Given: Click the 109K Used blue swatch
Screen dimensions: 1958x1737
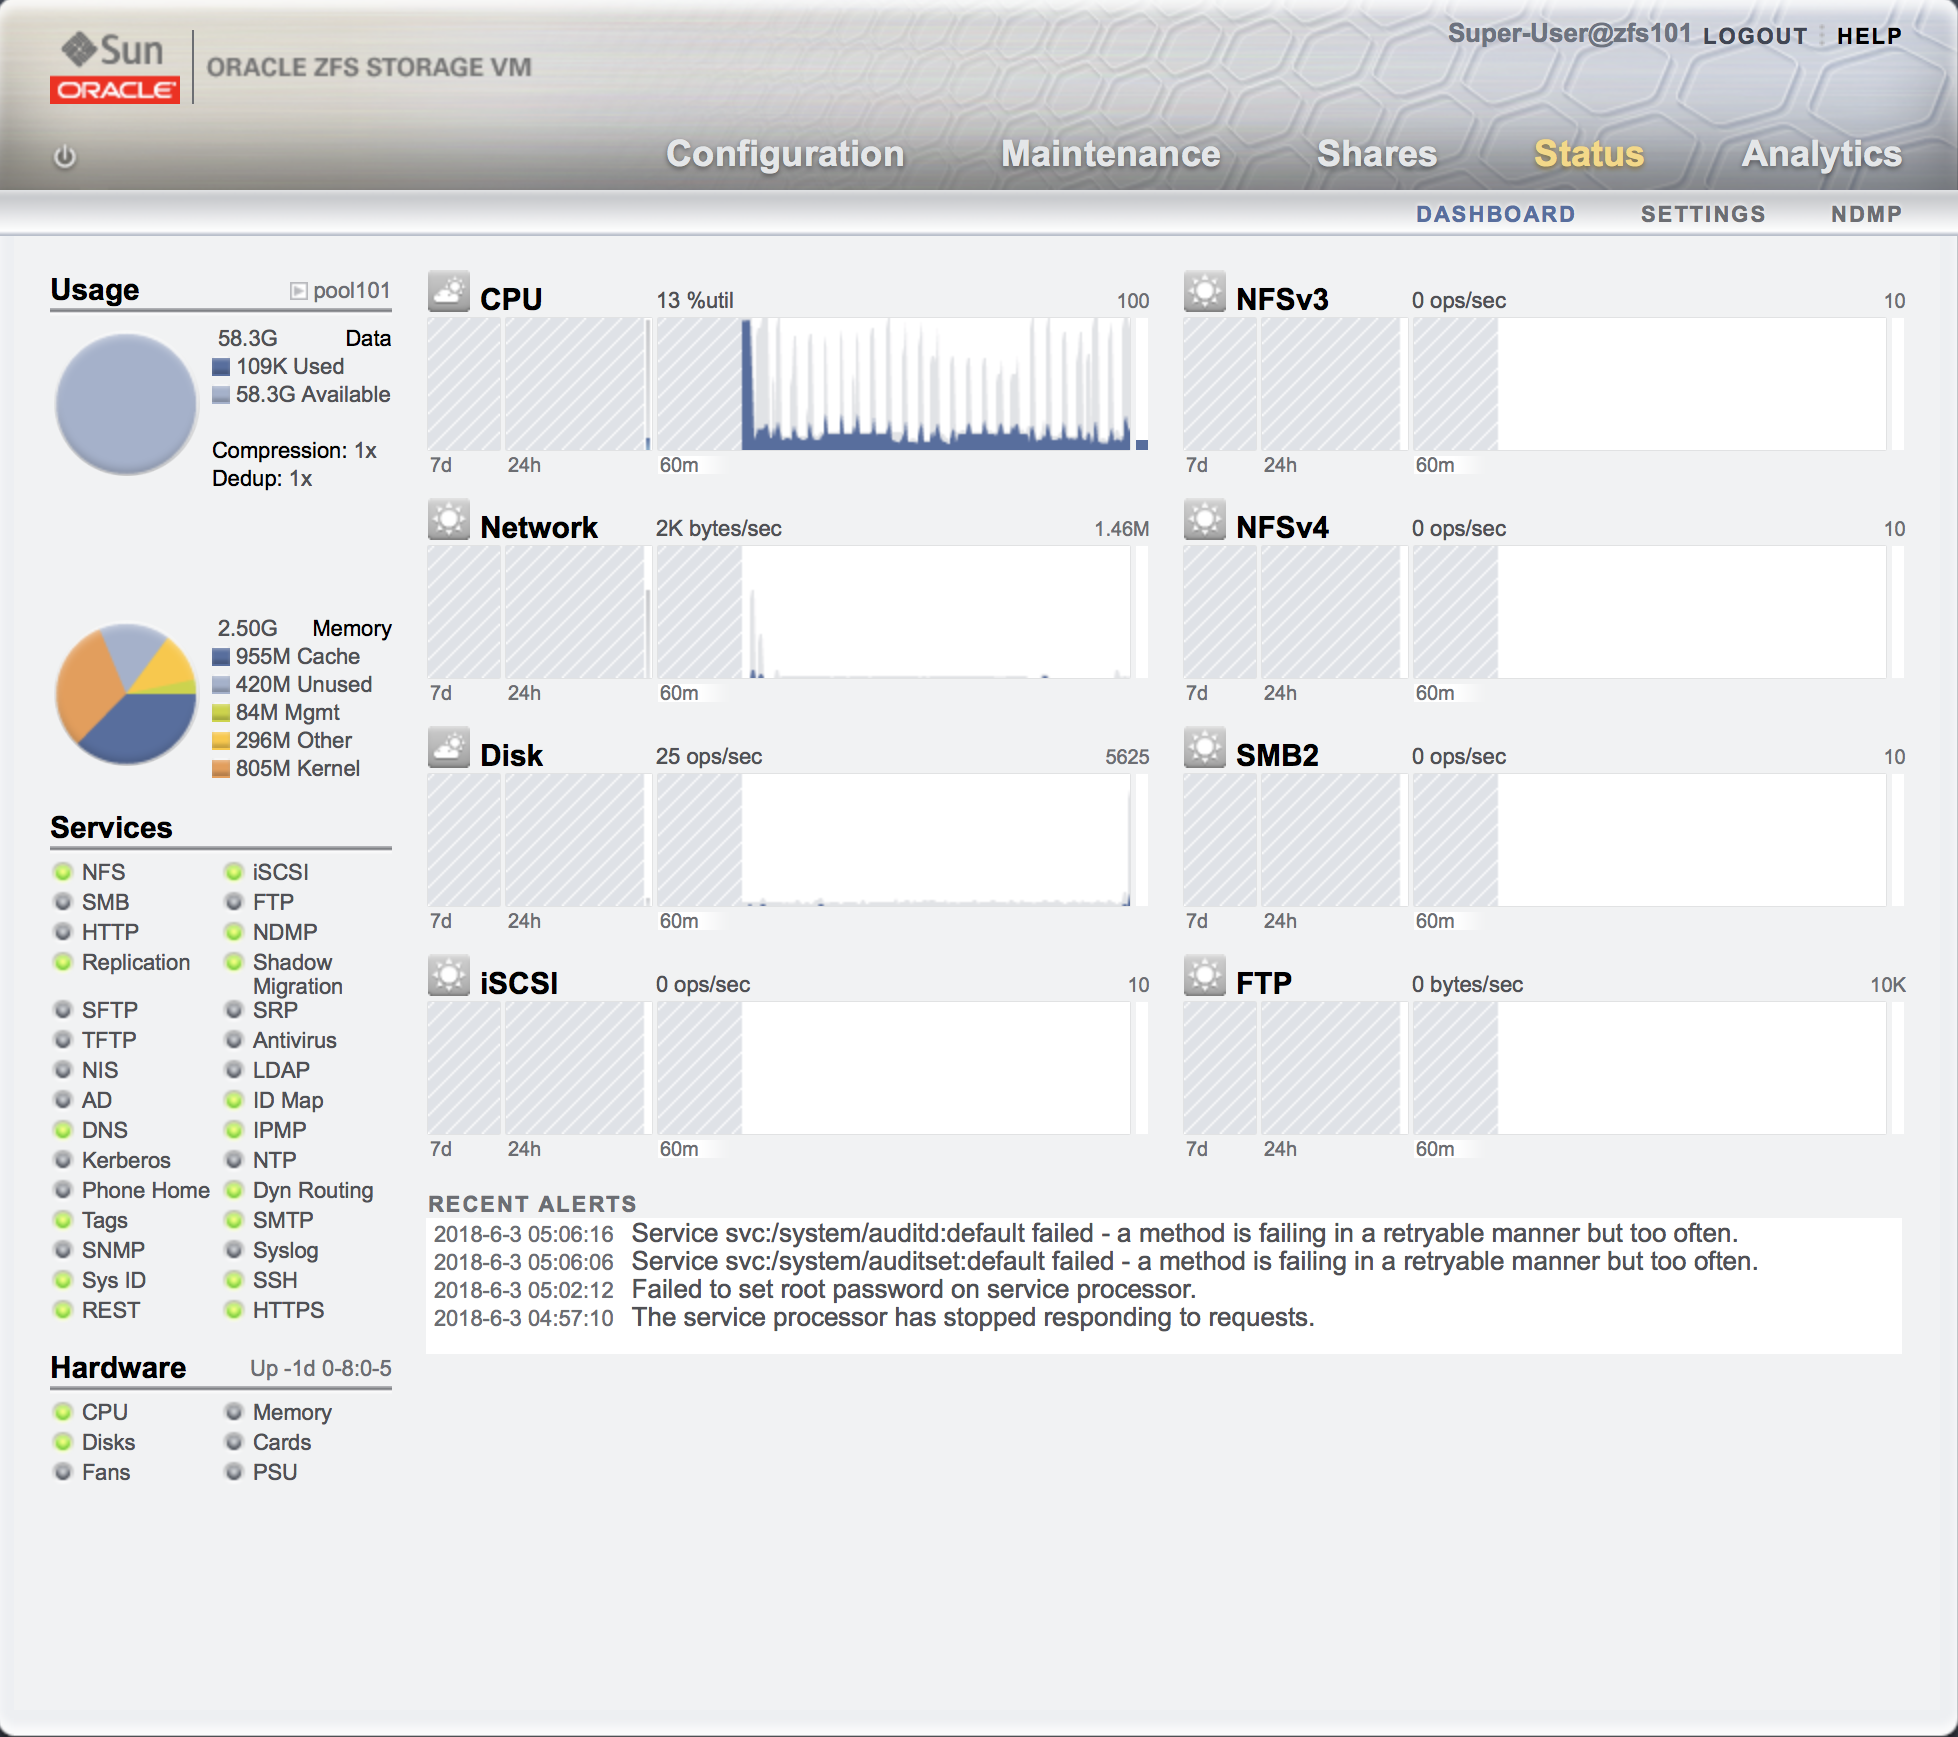Looking at the screenshot, I should coord(221,367).
